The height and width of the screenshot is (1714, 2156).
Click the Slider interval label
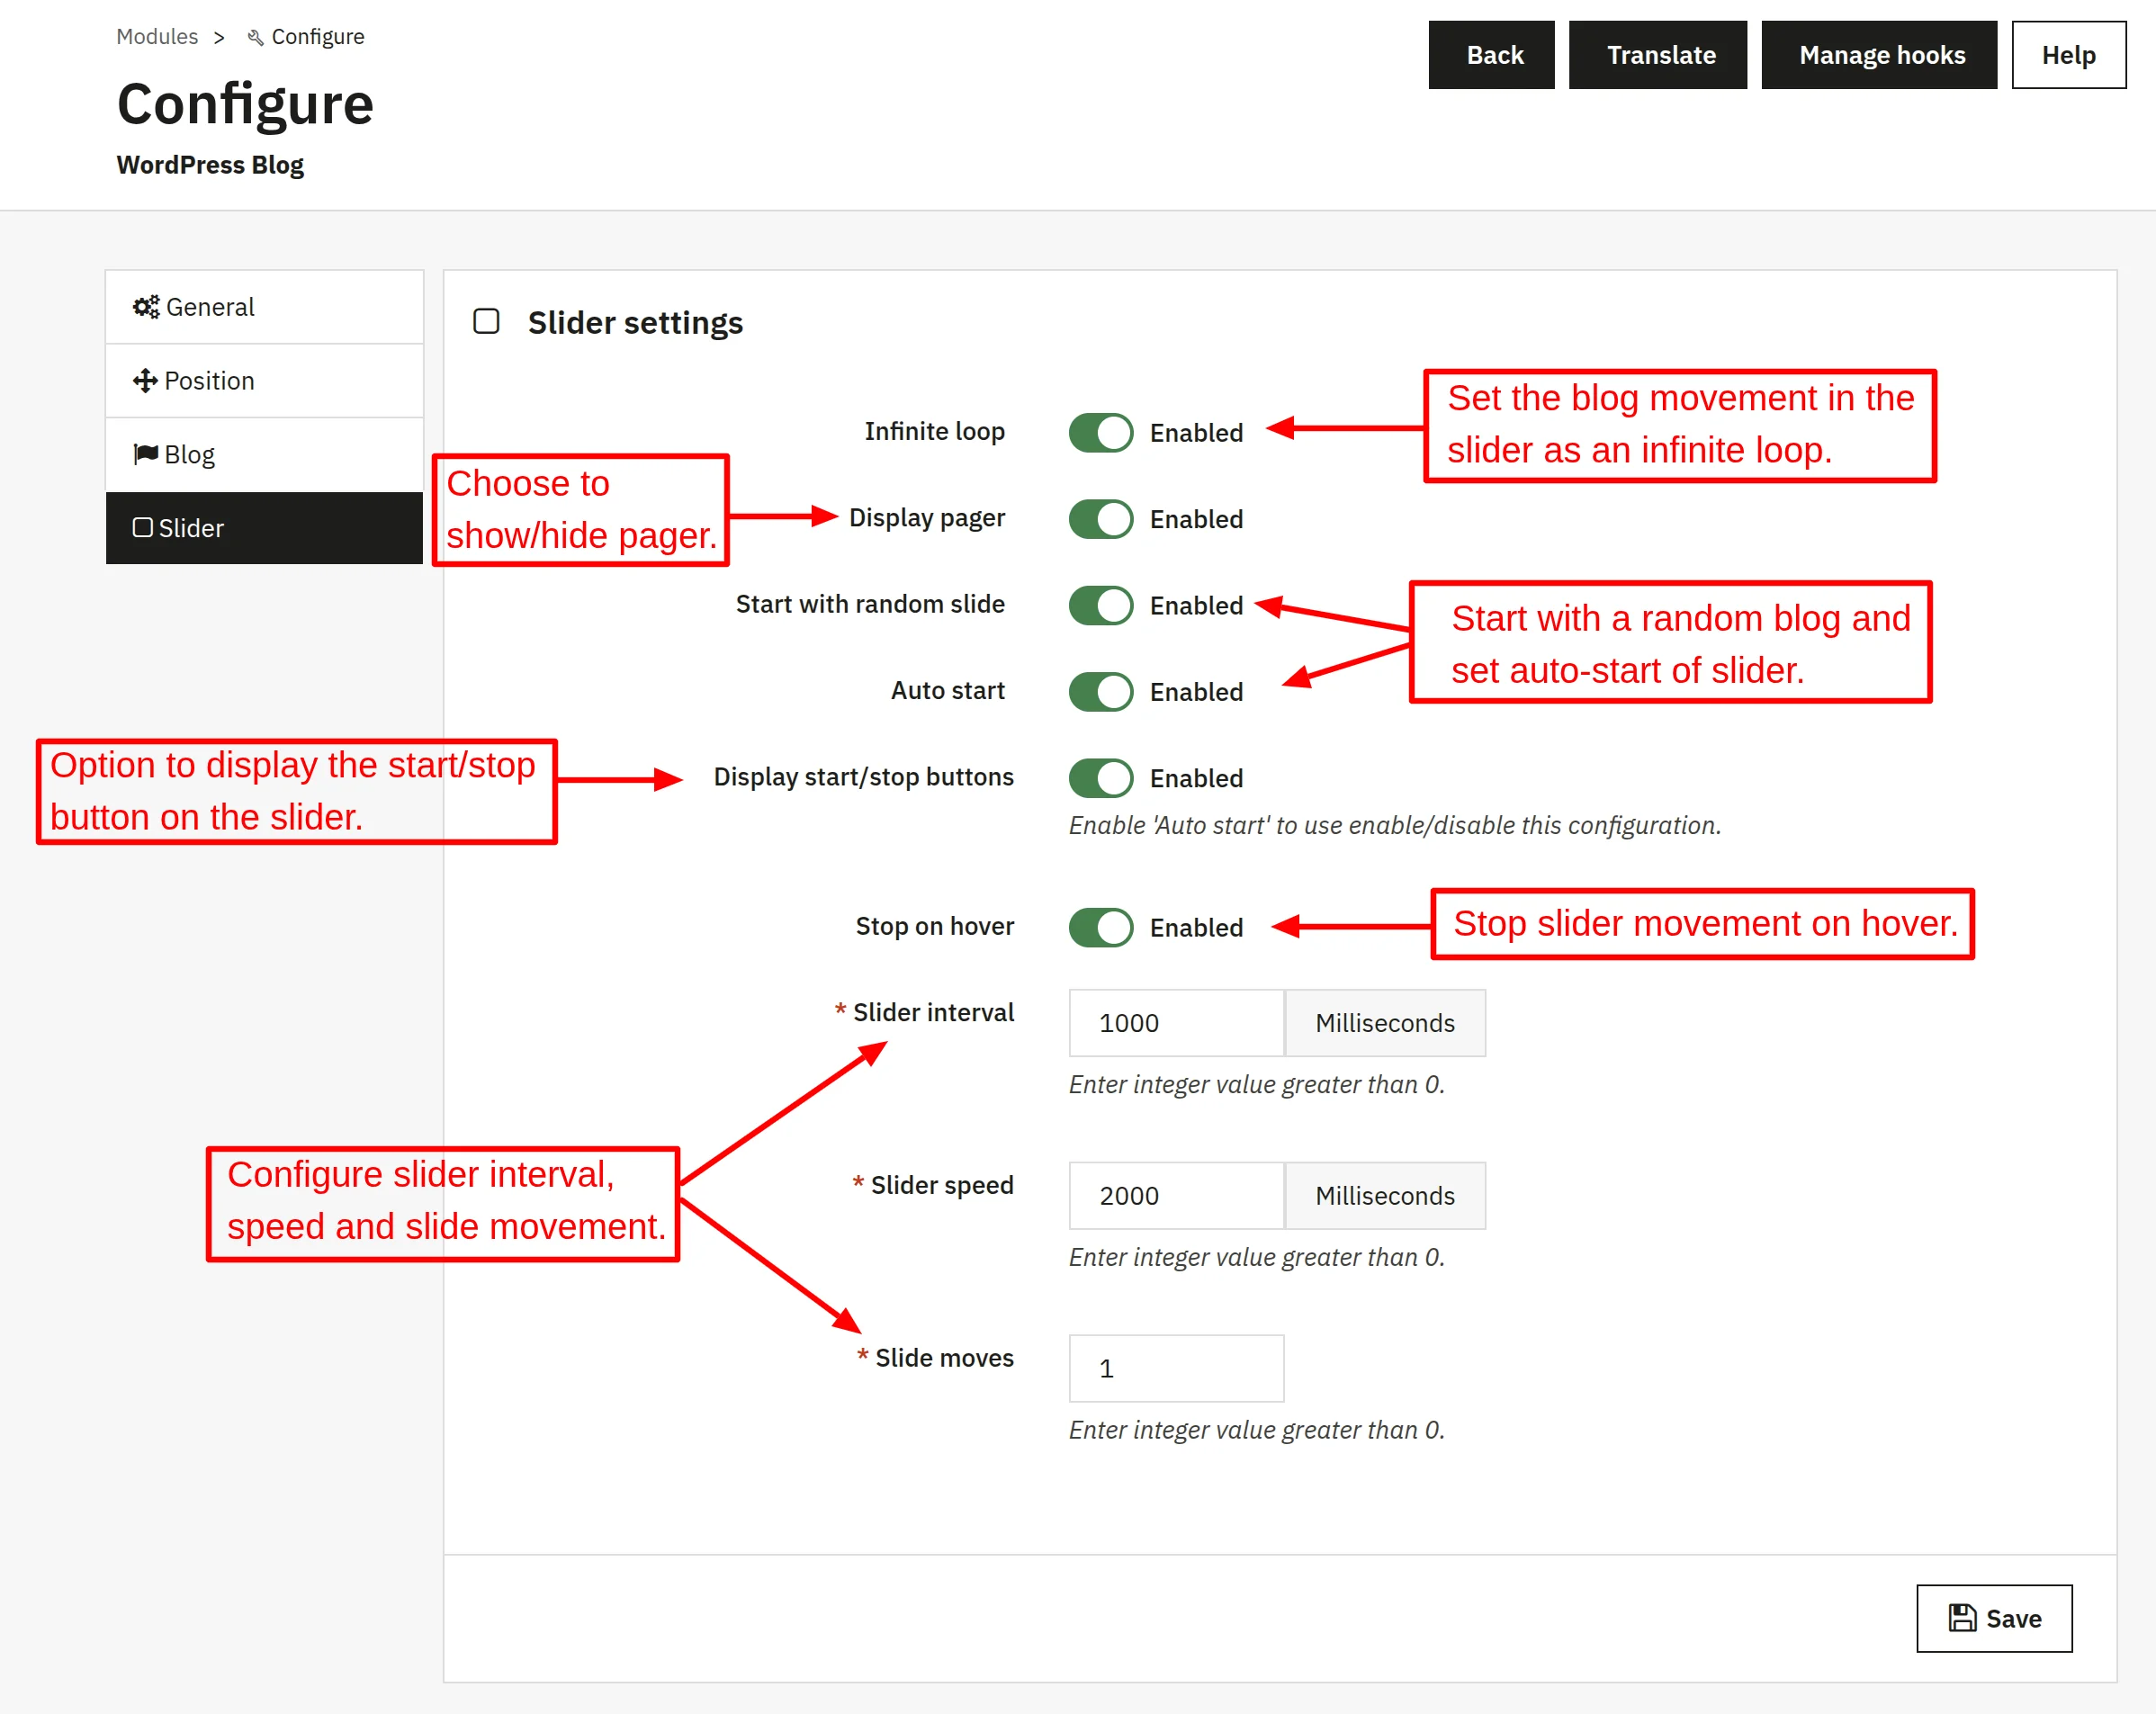(933, 1012)
